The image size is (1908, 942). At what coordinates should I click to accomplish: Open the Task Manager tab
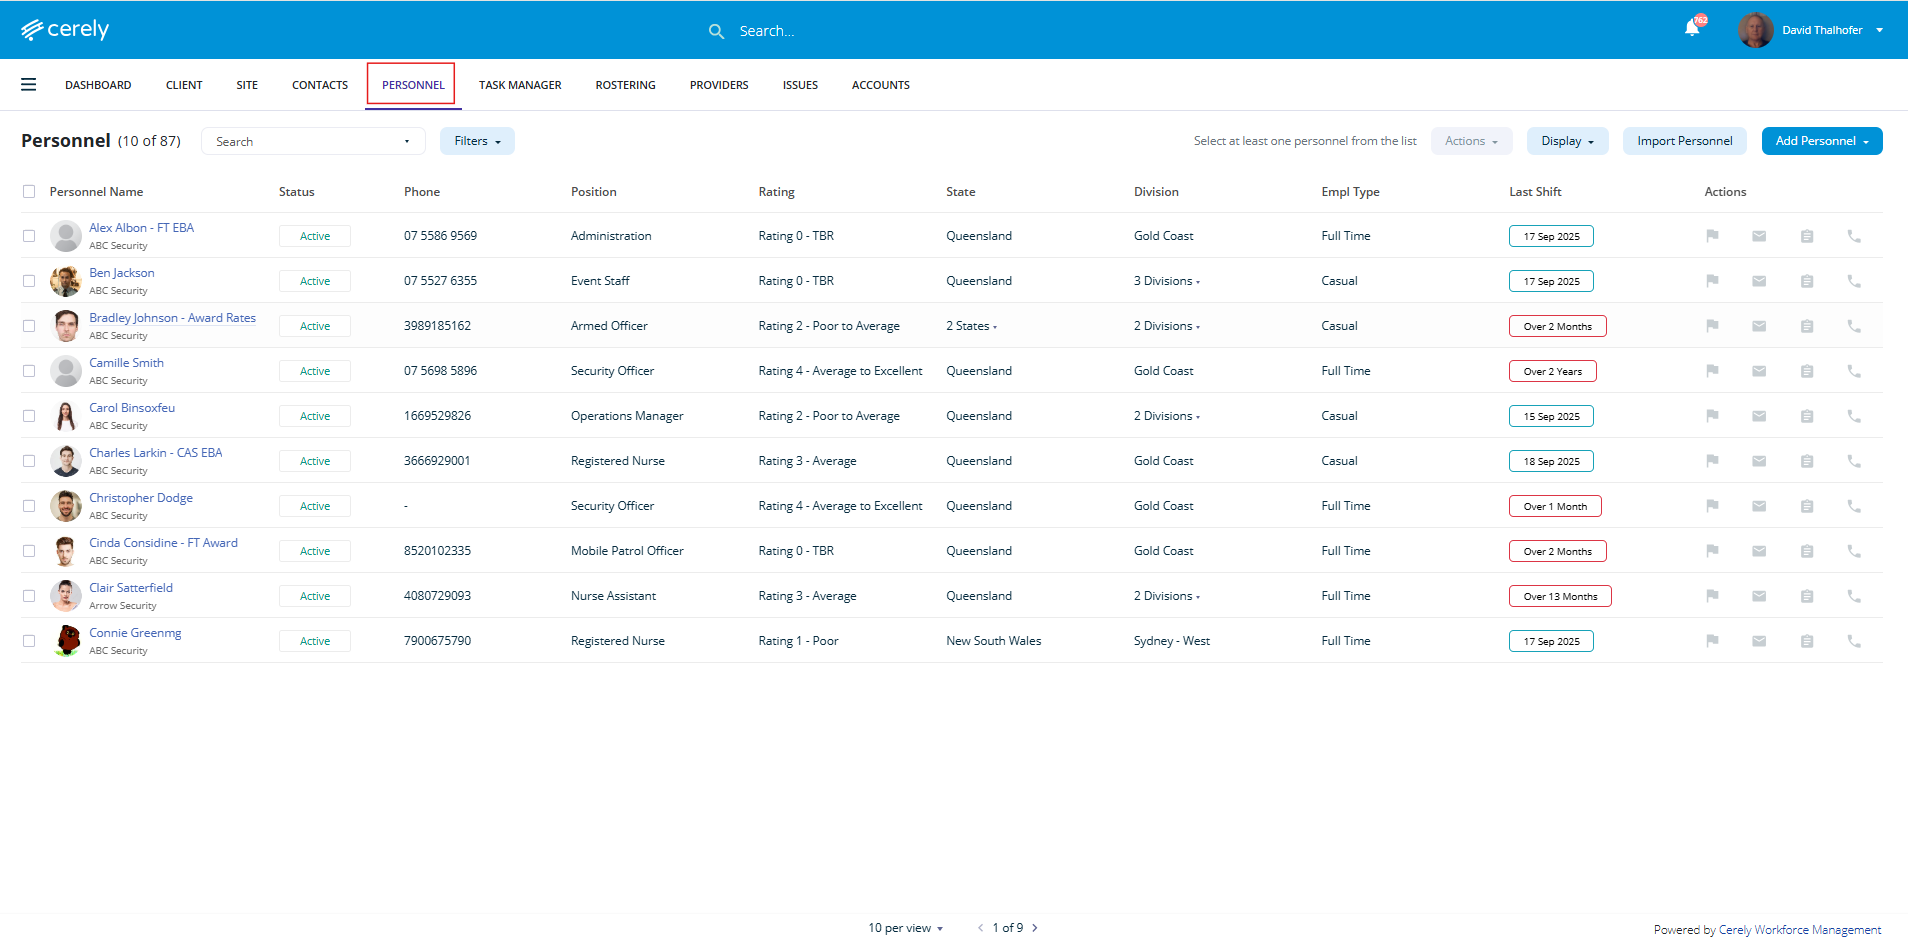pyautogui.click(x=520, y=85)
